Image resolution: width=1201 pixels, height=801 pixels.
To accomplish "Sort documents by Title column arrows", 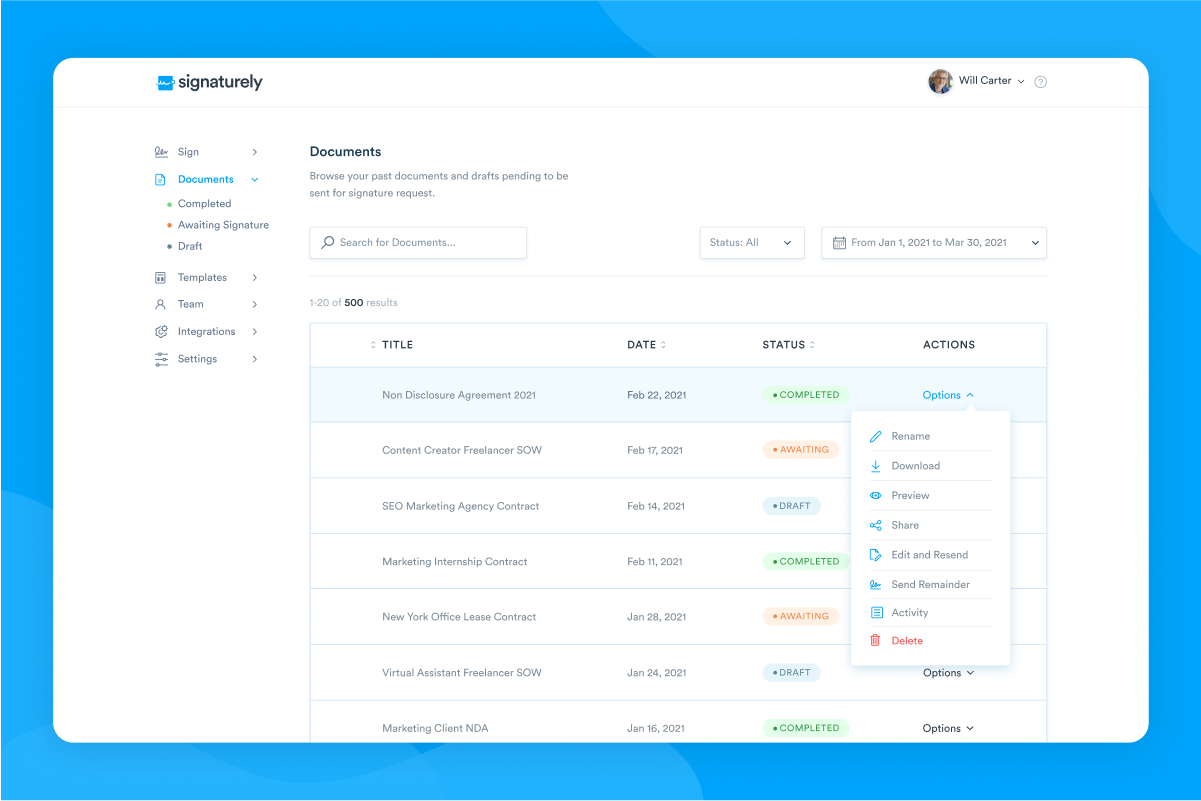I will coord(373,345).
